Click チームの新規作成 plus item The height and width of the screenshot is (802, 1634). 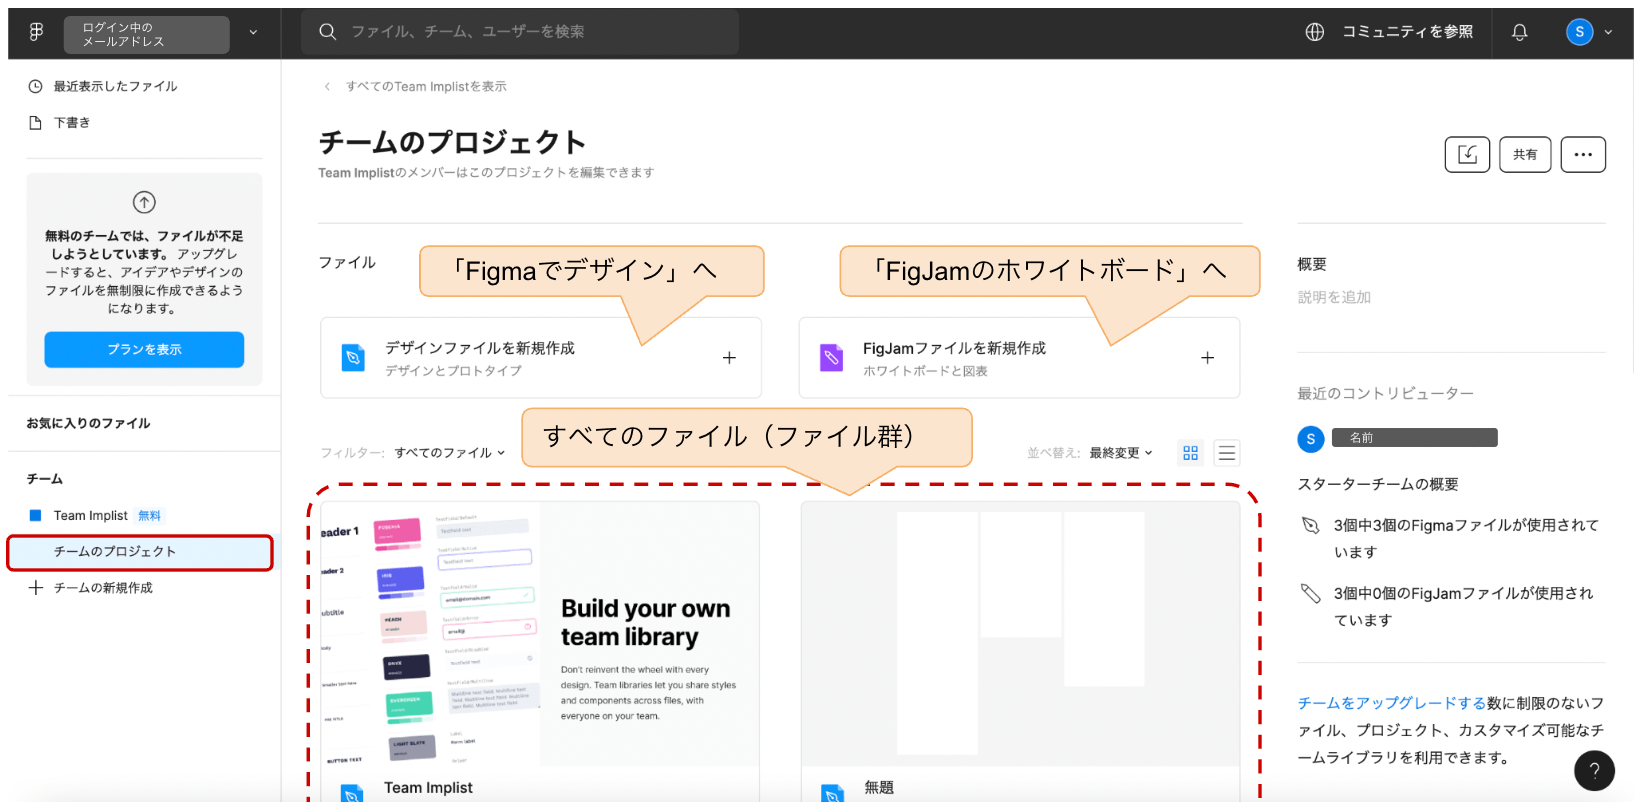click(x=91, y=588)
